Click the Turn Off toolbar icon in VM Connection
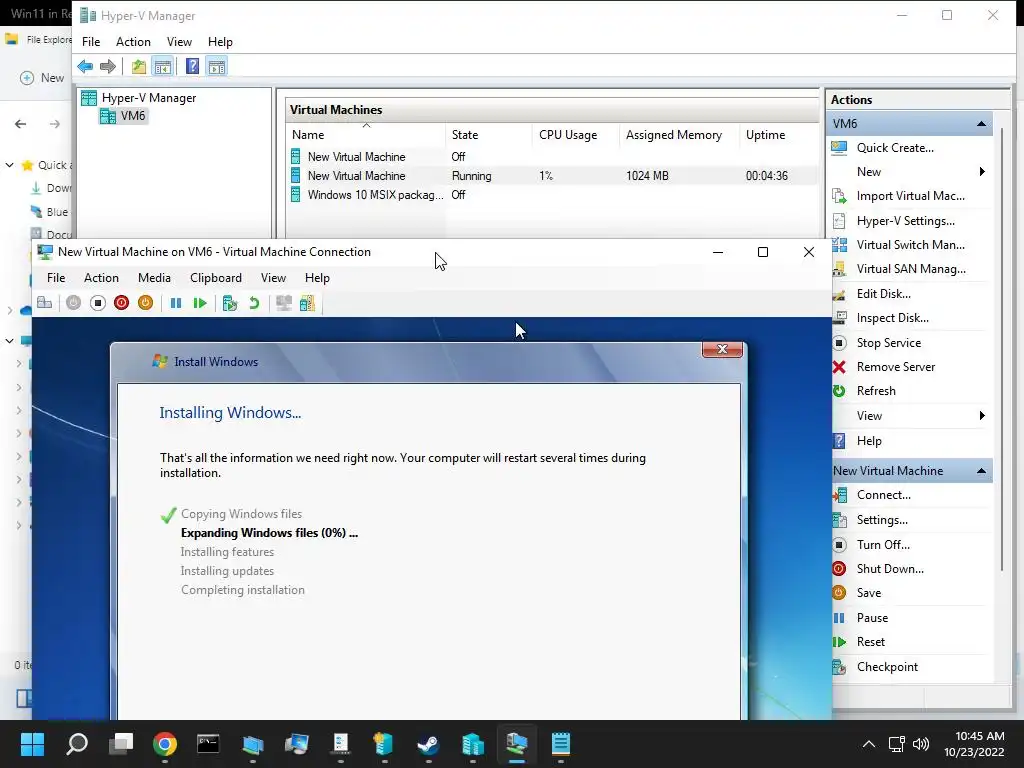Image resolution: width=1024 pixels, height=768 pixels. pyautogui.click(x=97, y=303)
